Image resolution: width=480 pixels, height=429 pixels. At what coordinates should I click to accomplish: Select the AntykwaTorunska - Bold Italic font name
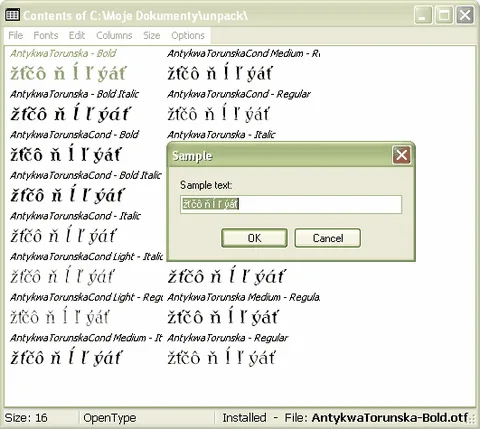[74, 94]
